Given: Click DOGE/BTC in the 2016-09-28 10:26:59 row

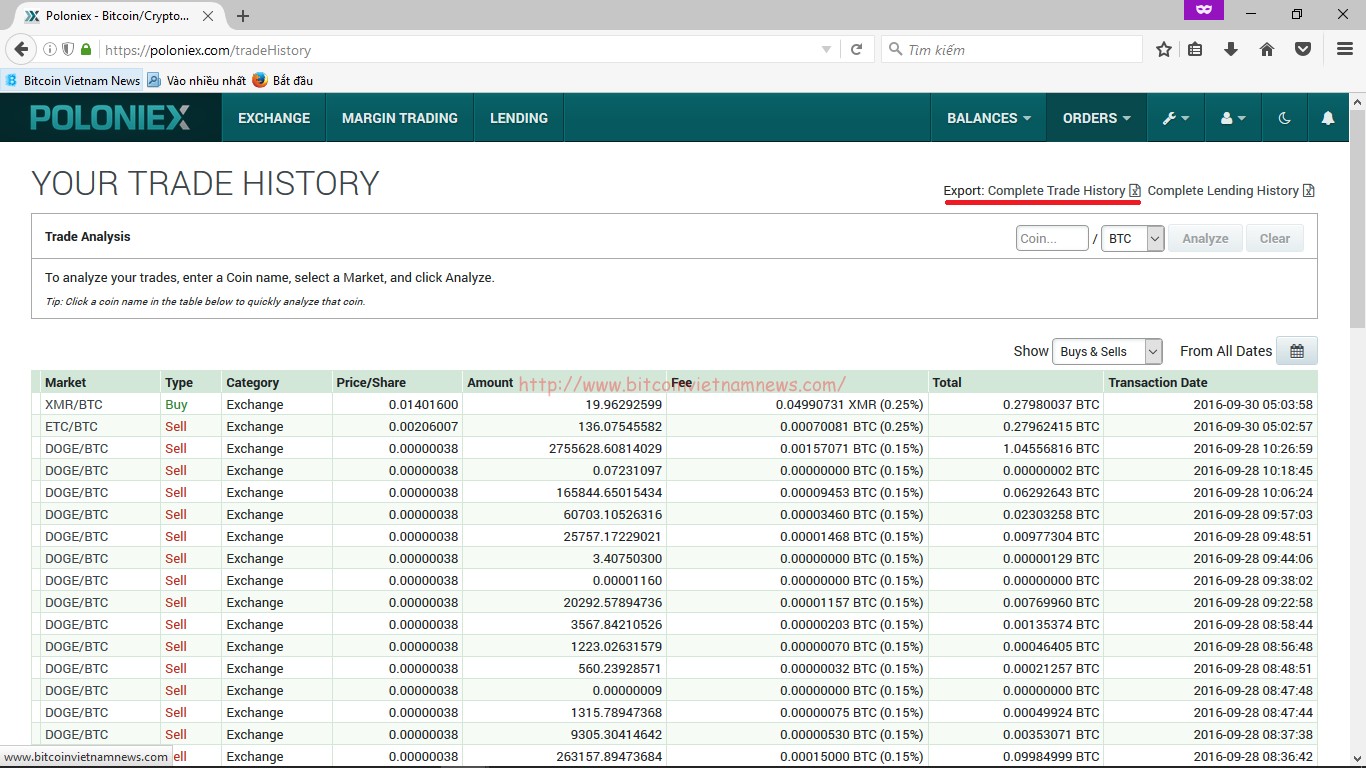Looking at the screenshot, I should click(77, 448).
